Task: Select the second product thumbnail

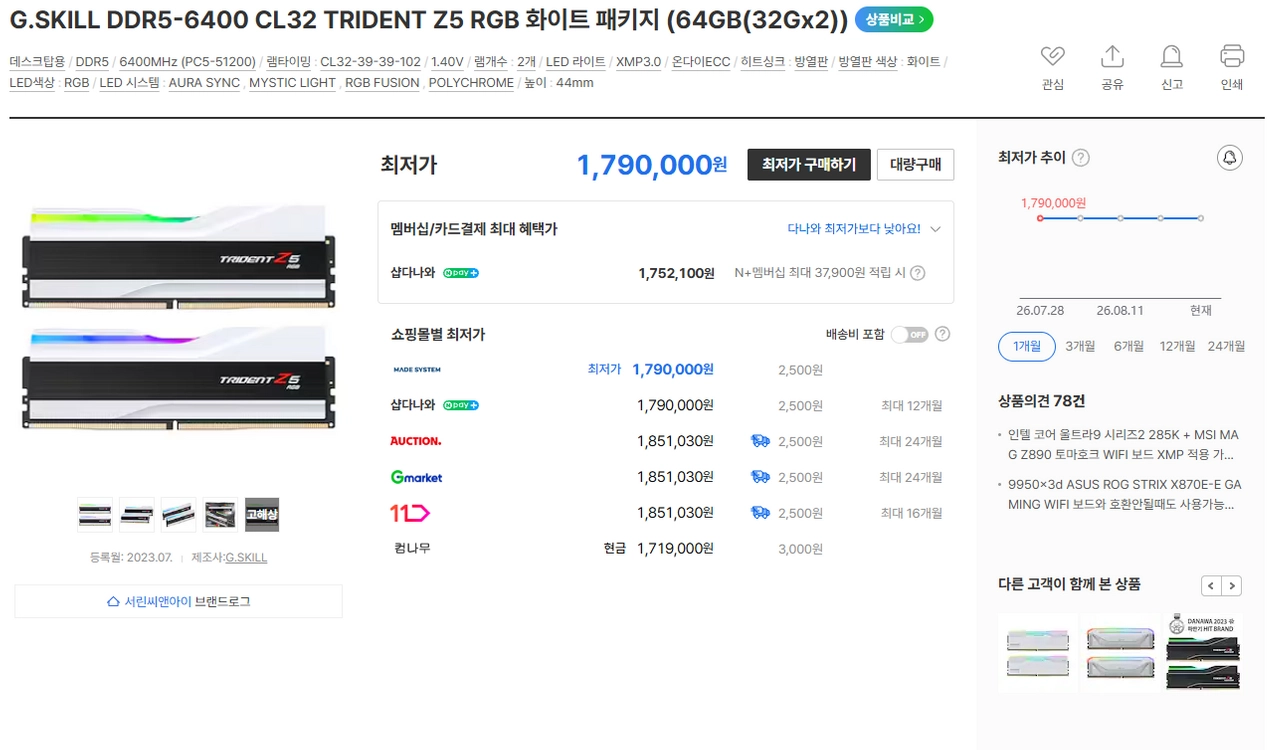Action: [x=137, y=515]
